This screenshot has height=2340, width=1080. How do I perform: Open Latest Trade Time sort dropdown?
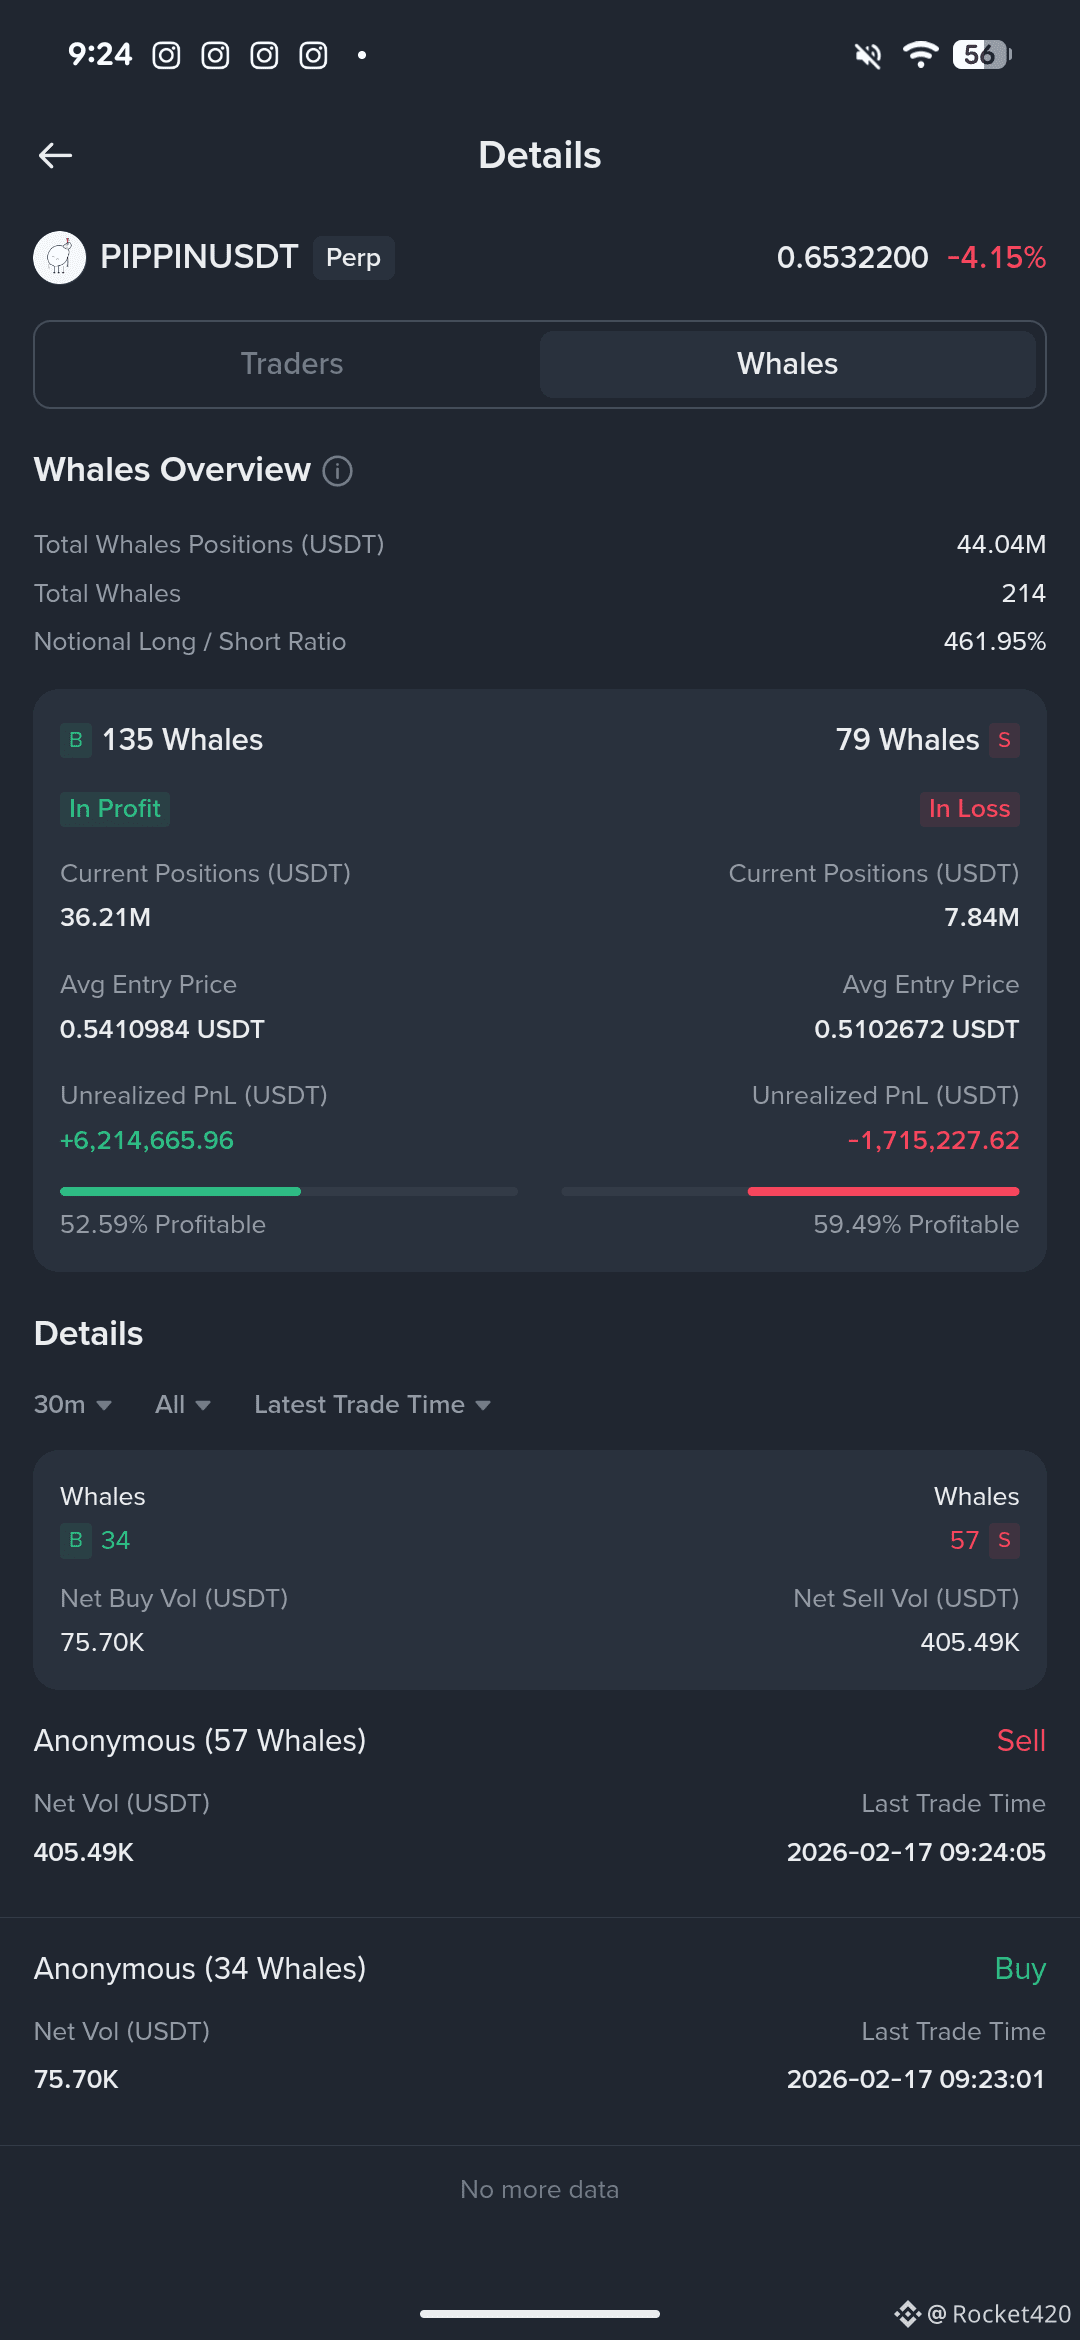click(372, 1405)
